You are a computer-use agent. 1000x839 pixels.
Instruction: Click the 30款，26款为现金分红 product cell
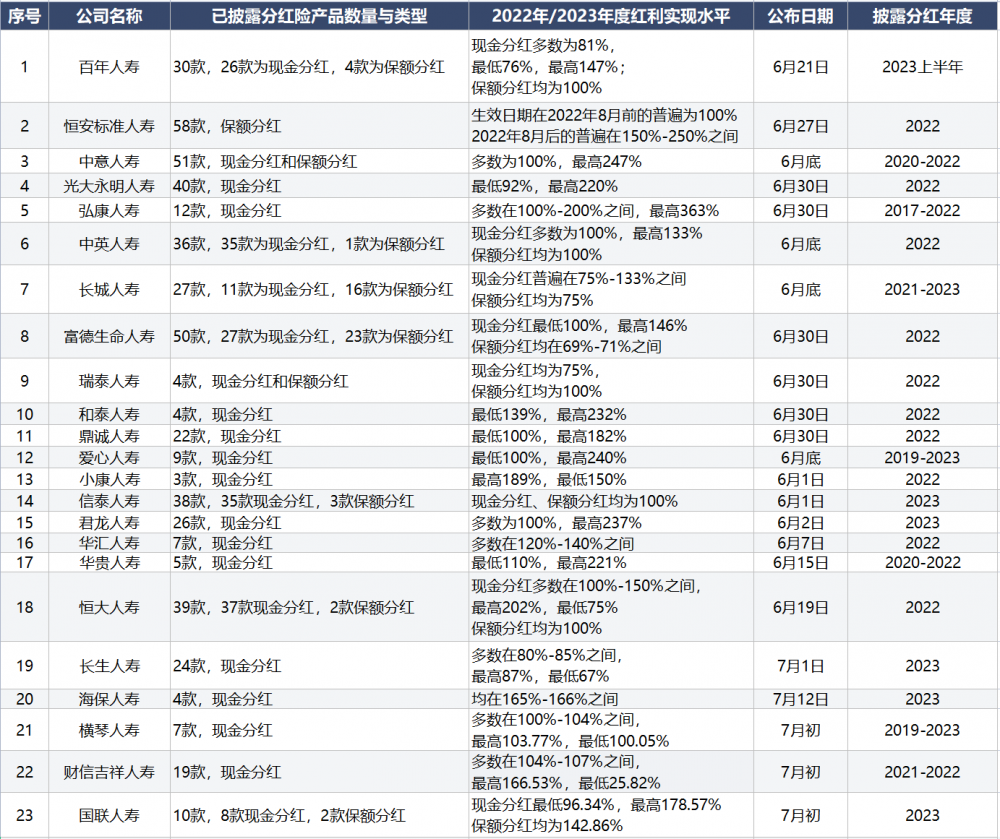[319, 67]
